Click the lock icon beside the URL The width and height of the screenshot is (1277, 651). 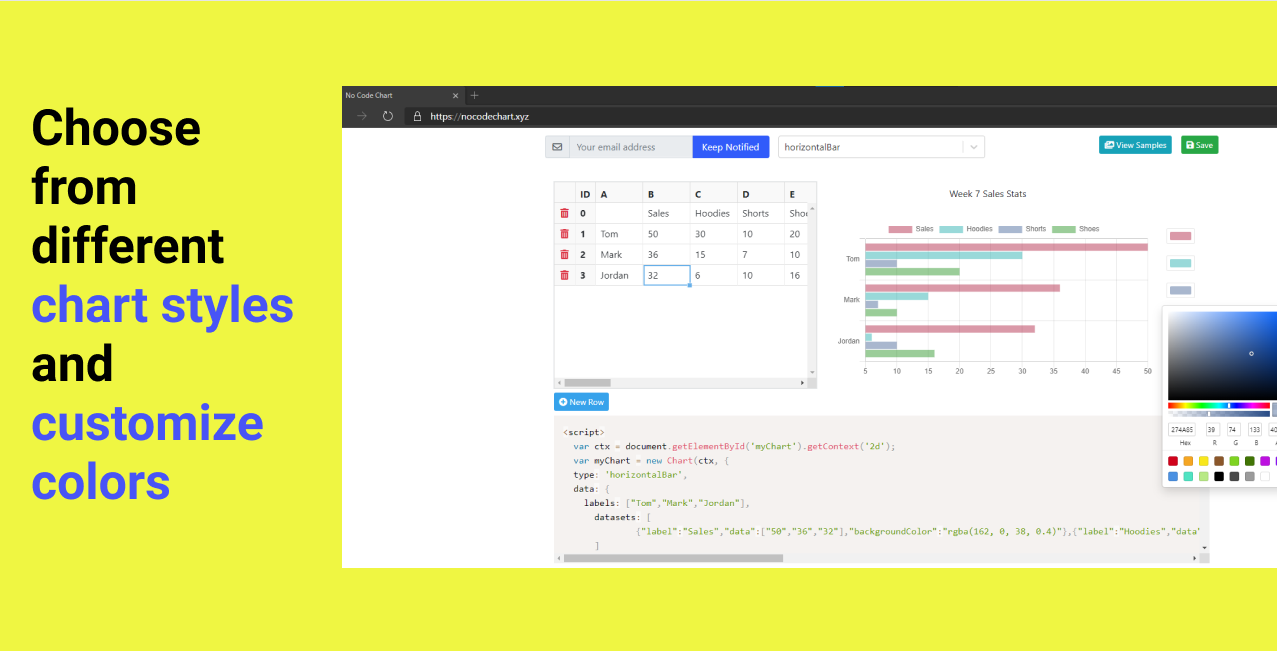coord(417,116)
